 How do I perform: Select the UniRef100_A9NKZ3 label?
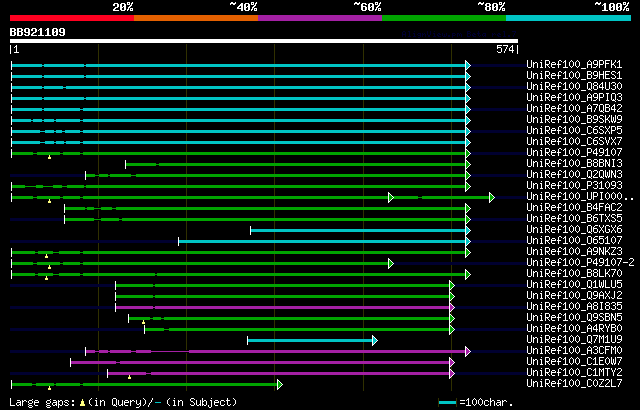point(574,252)
